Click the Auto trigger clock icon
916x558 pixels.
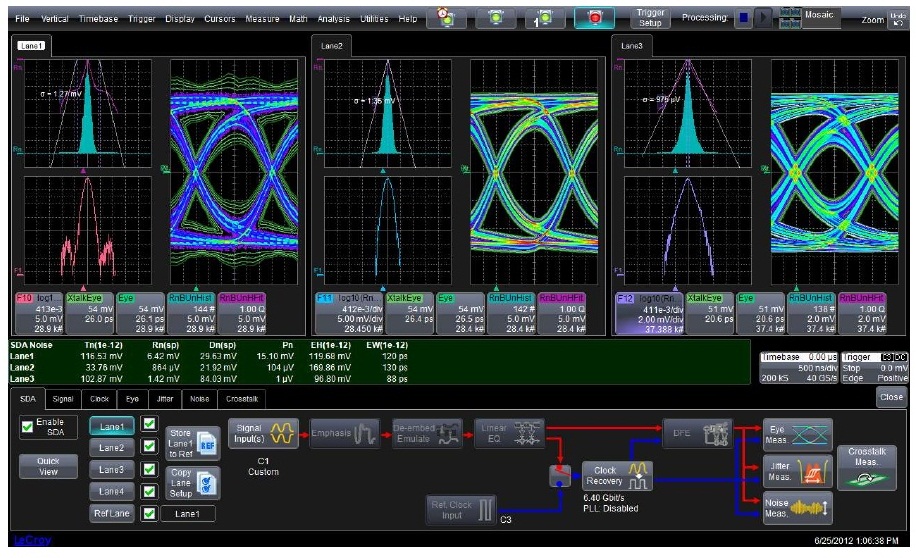point(447,19)
